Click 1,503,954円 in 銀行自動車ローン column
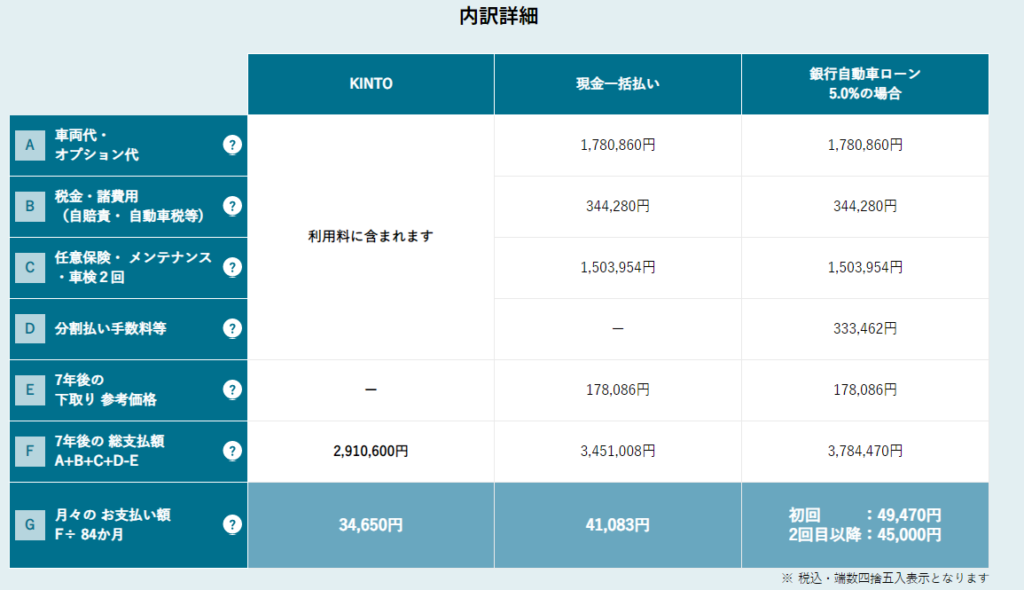The image size is (1024, 590). (x=865, y=267)
